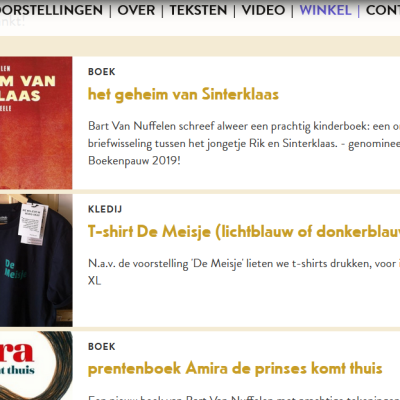Image resolution: width=400 pixels, height=400 pixels.
Task: Open the VOORSTELLINGEN menu item
Action: coord(51,10)
